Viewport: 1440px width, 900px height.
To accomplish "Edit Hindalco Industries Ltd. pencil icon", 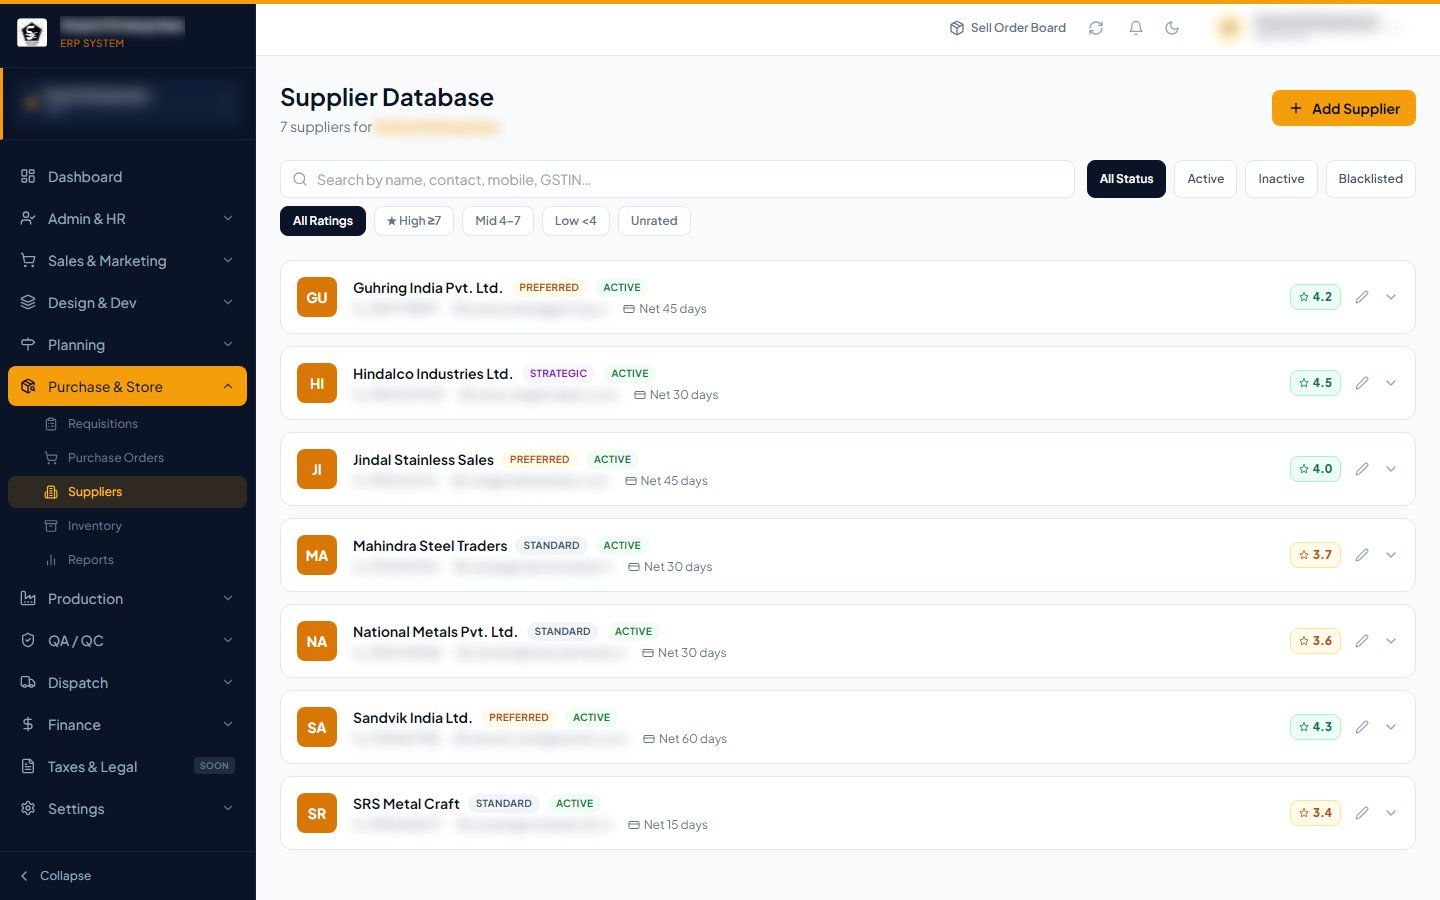I will point(1362,383).
